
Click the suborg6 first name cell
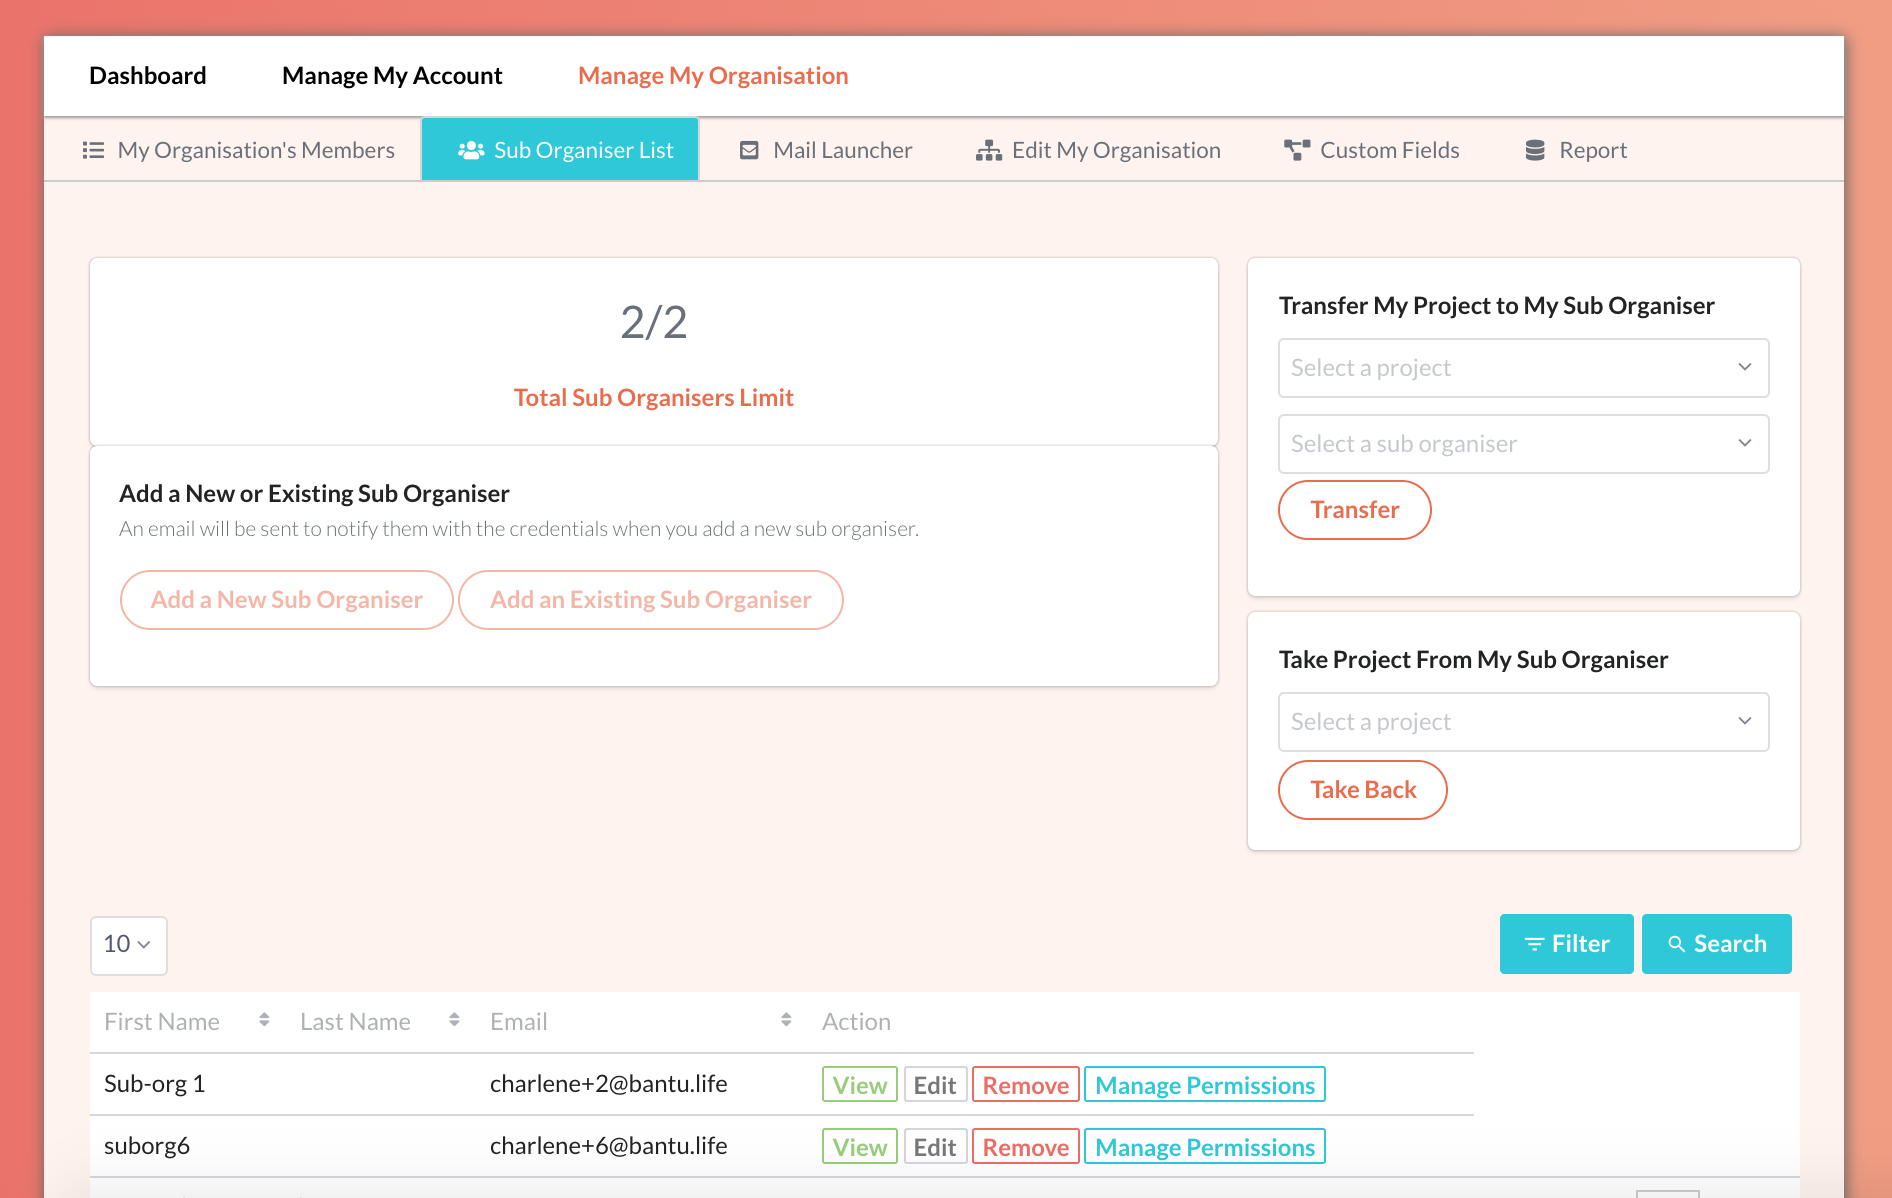click(147, 1146)
